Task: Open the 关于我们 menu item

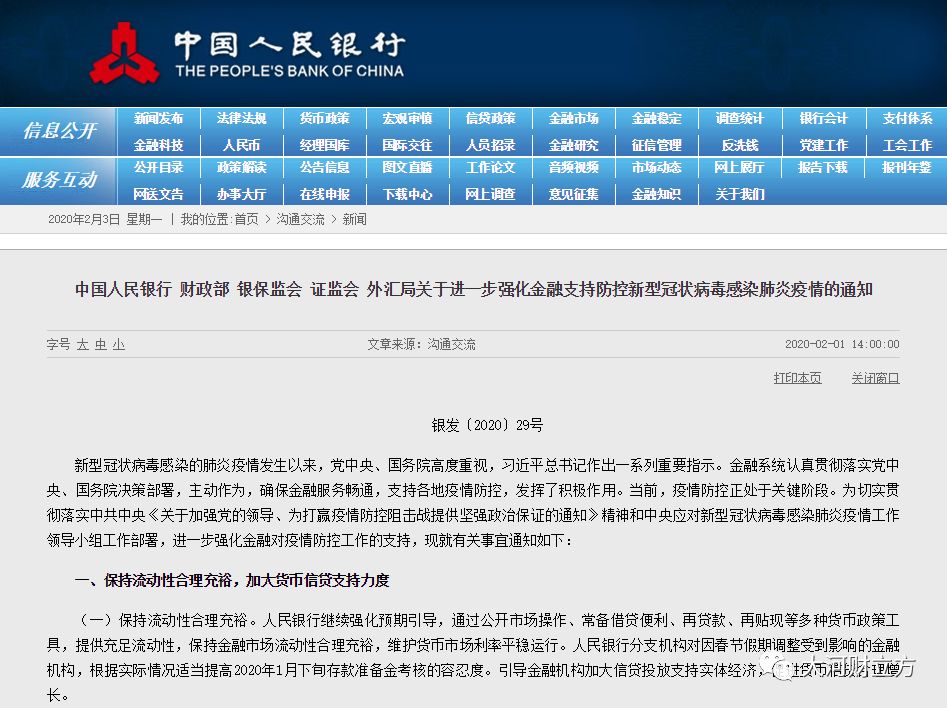Action: pos(740,194)
